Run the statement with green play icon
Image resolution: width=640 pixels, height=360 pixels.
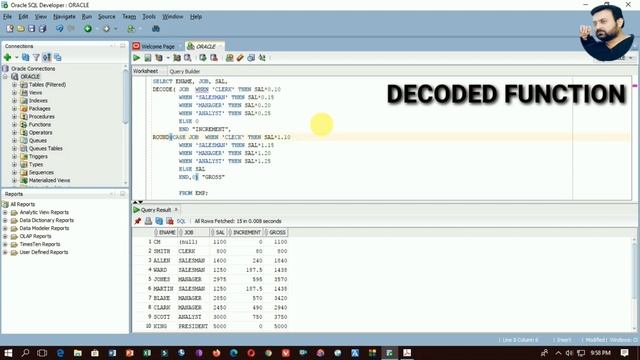[x=137, y=58]
